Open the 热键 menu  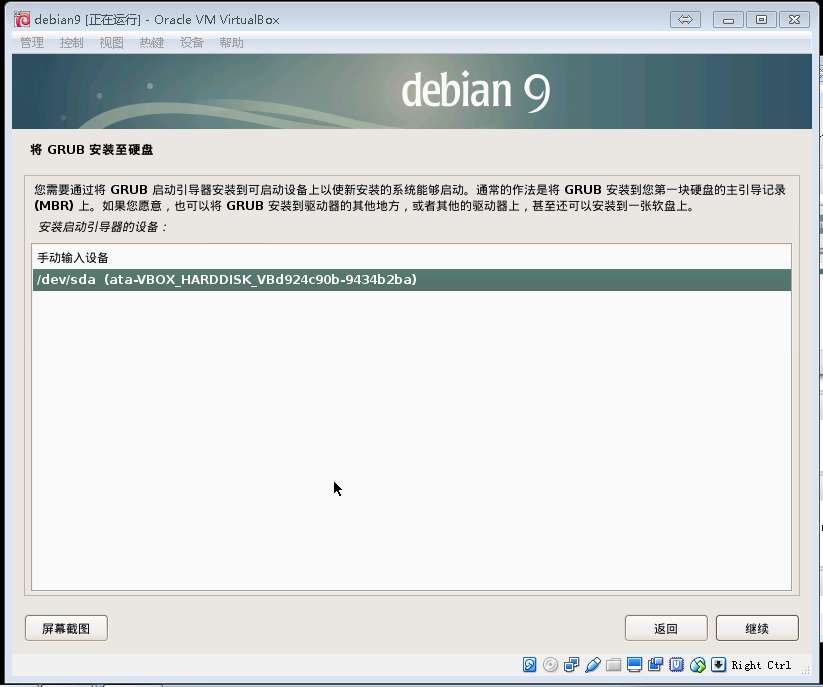152,43
